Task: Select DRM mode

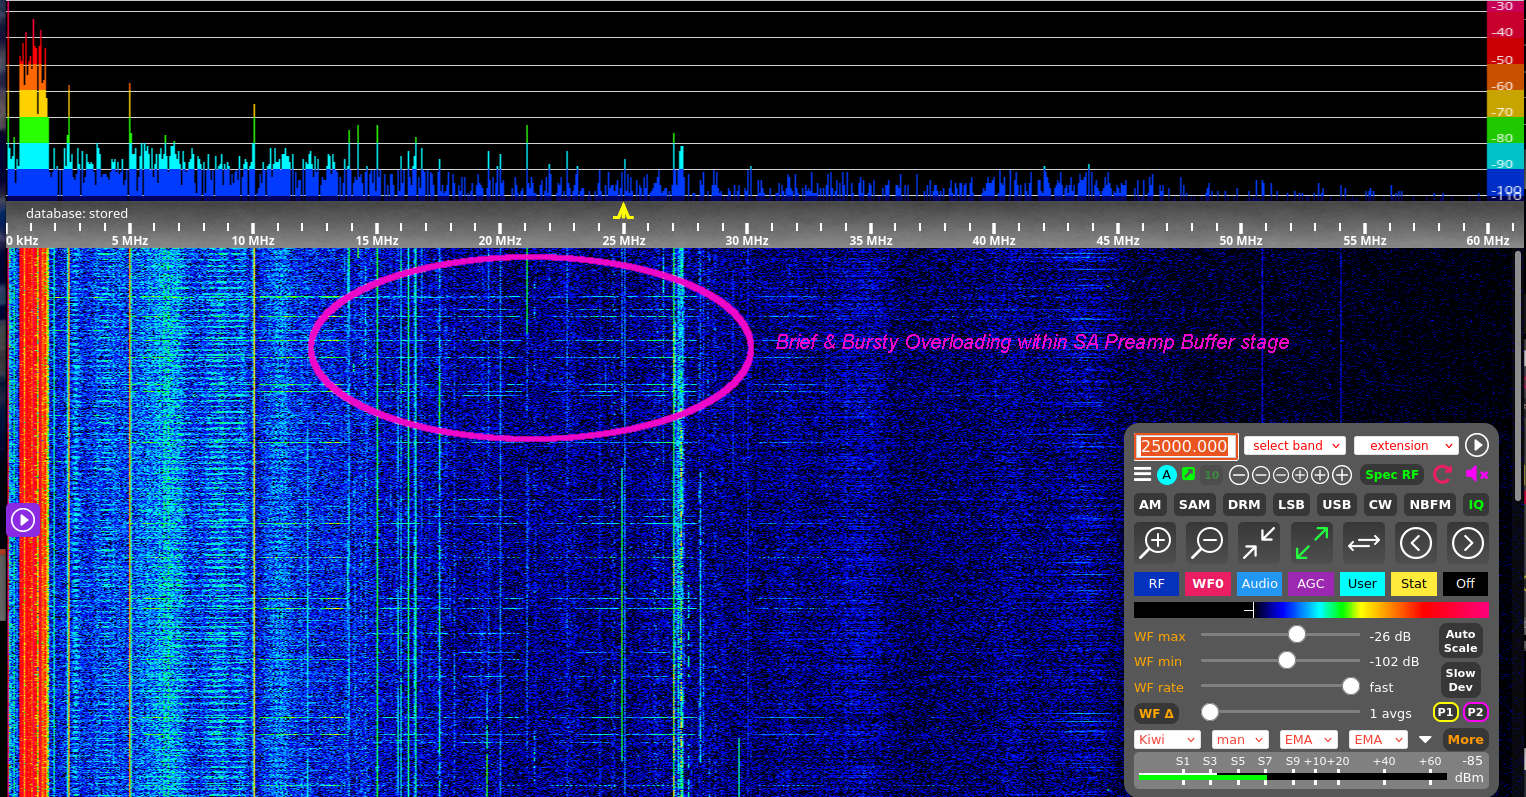Action: (1244, 505)
